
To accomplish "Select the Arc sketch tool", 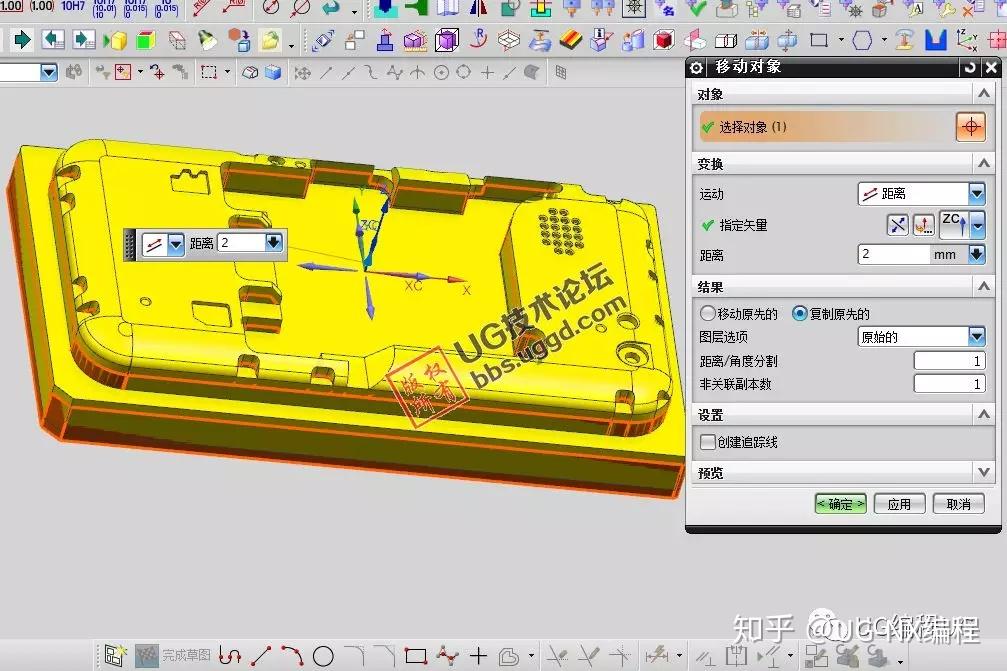I will pos(291,656).
